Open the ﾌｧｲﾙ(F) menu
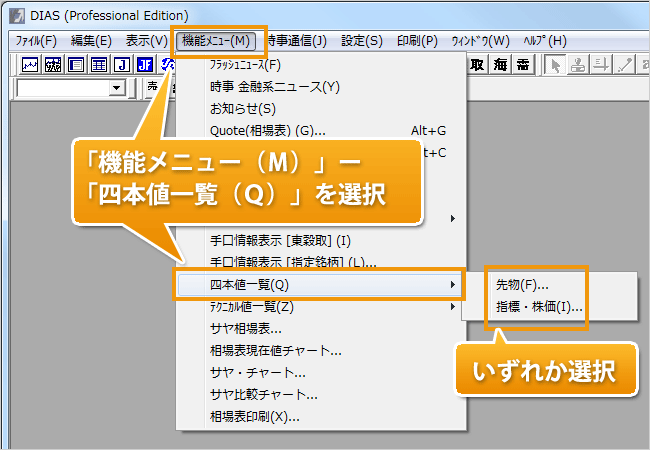Screen dimensions: 650x450 (37, 41)
